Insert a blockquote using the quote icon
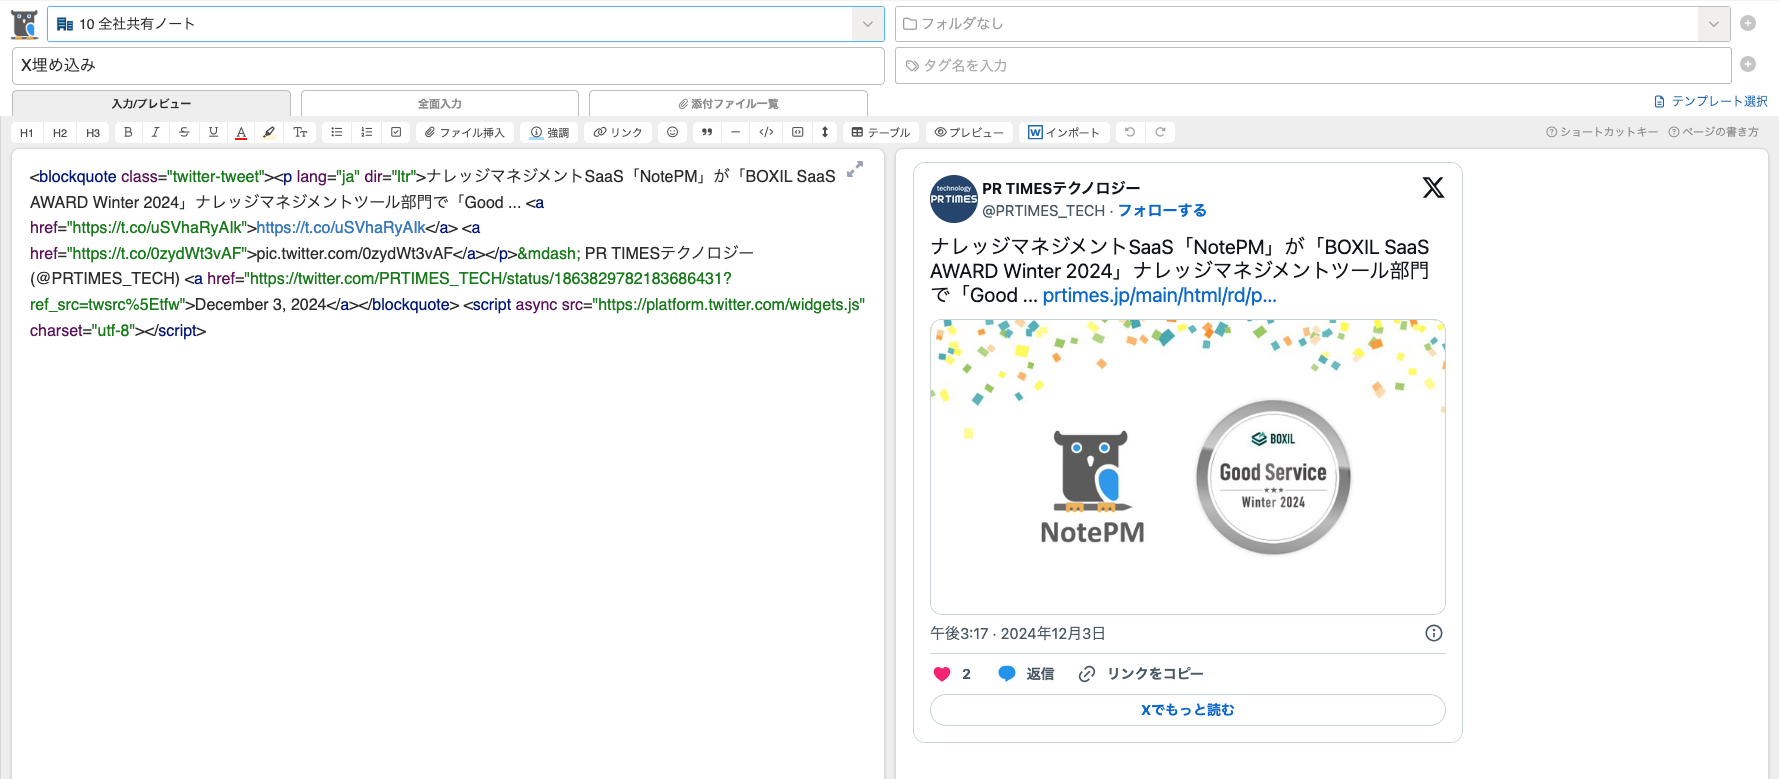 tap(707, 132)
